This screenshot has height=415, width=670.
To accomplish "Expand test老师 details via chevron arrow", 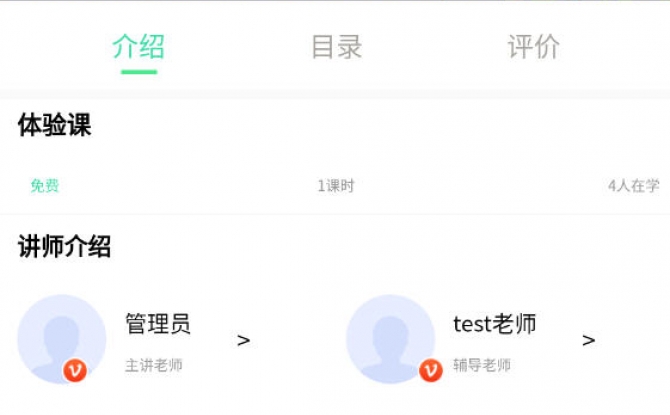I will tap(588, 340).
